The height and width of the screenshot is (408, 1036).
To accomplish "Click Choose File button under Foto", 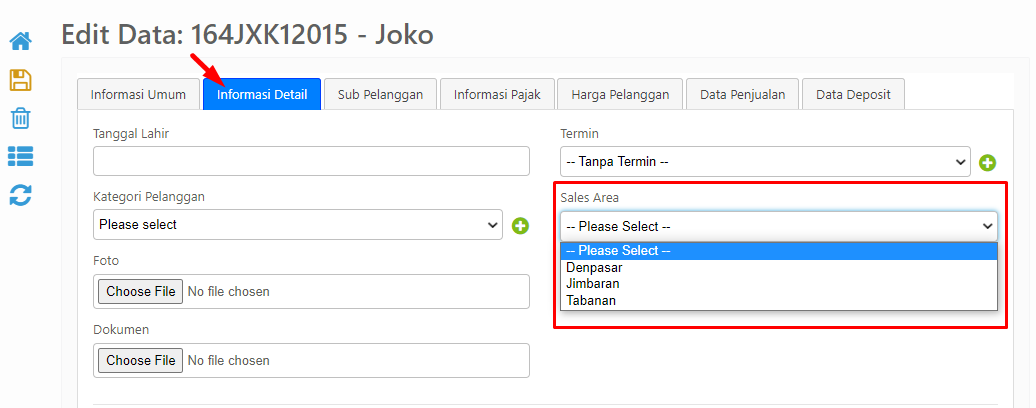I will (x=141, y=291).
